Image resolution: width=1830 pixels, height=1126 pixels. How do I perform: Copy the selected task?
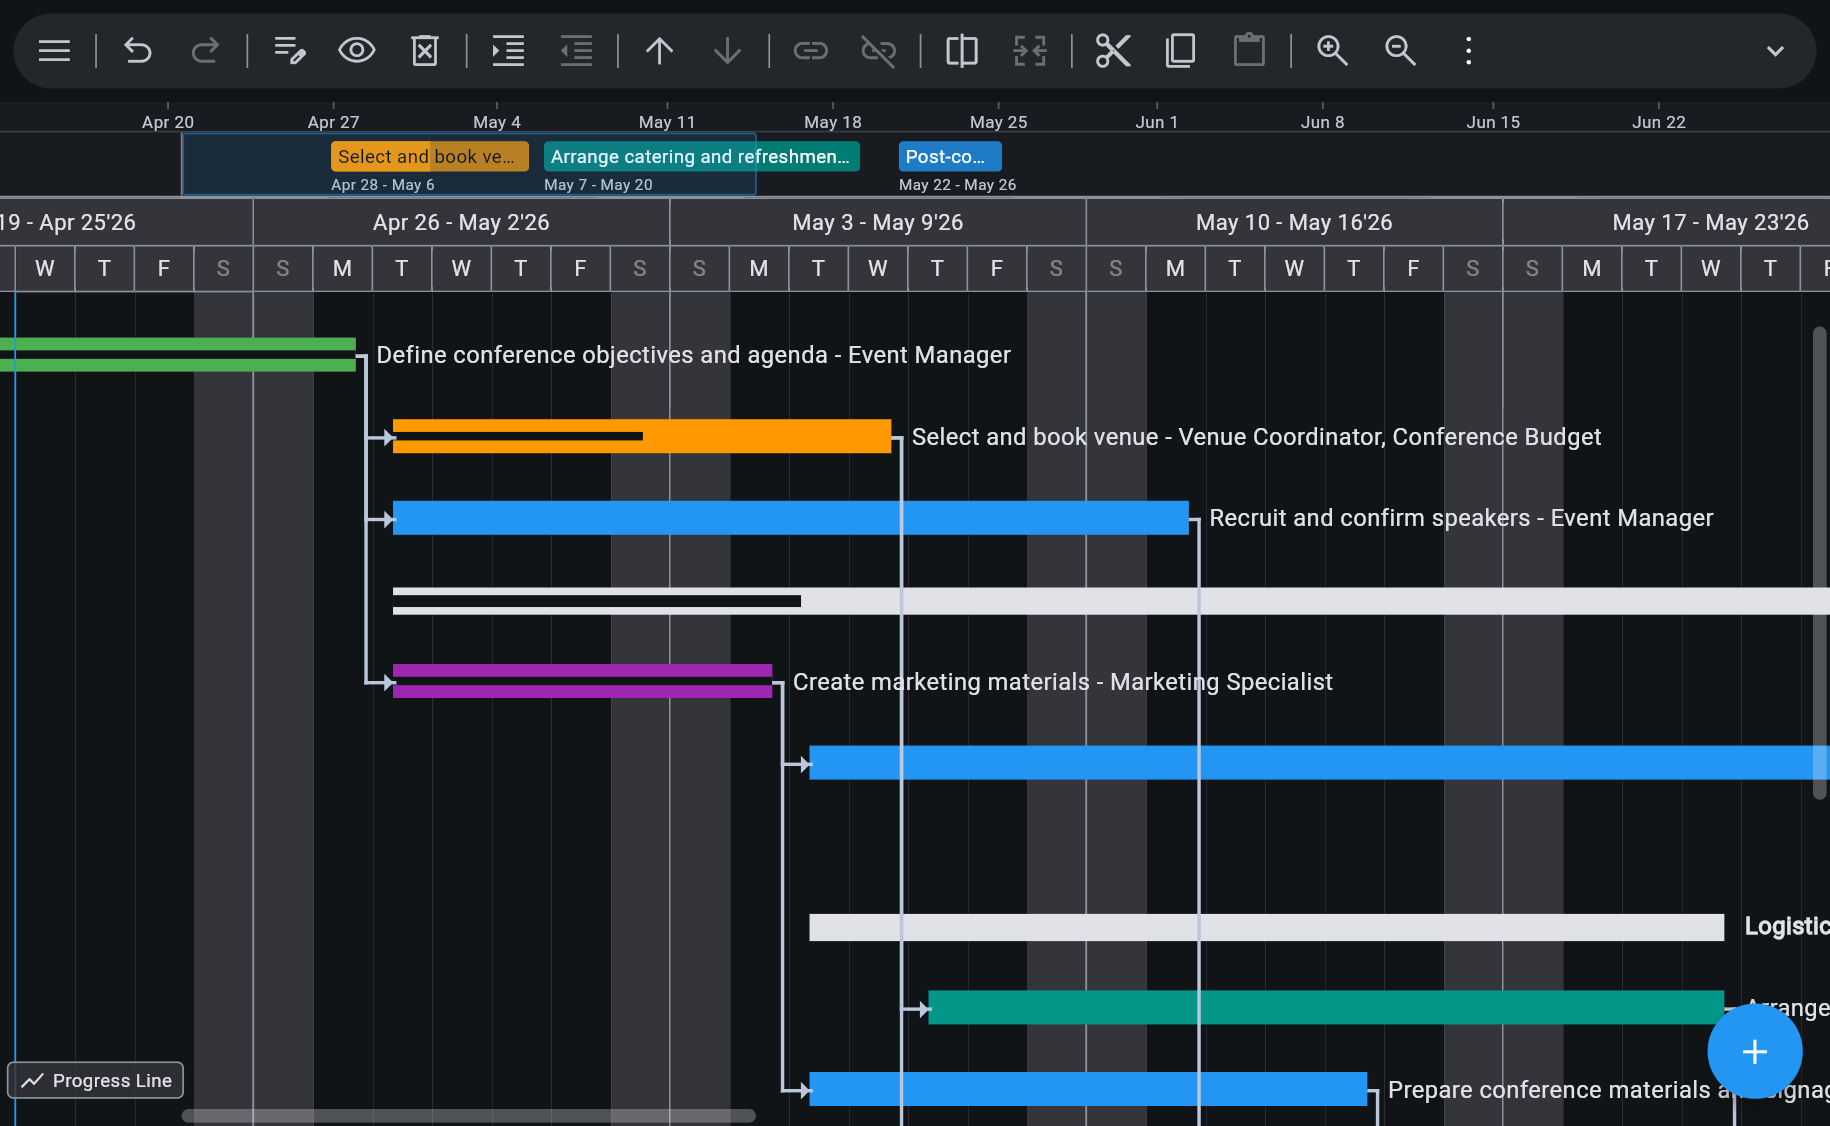point(1180,50)
